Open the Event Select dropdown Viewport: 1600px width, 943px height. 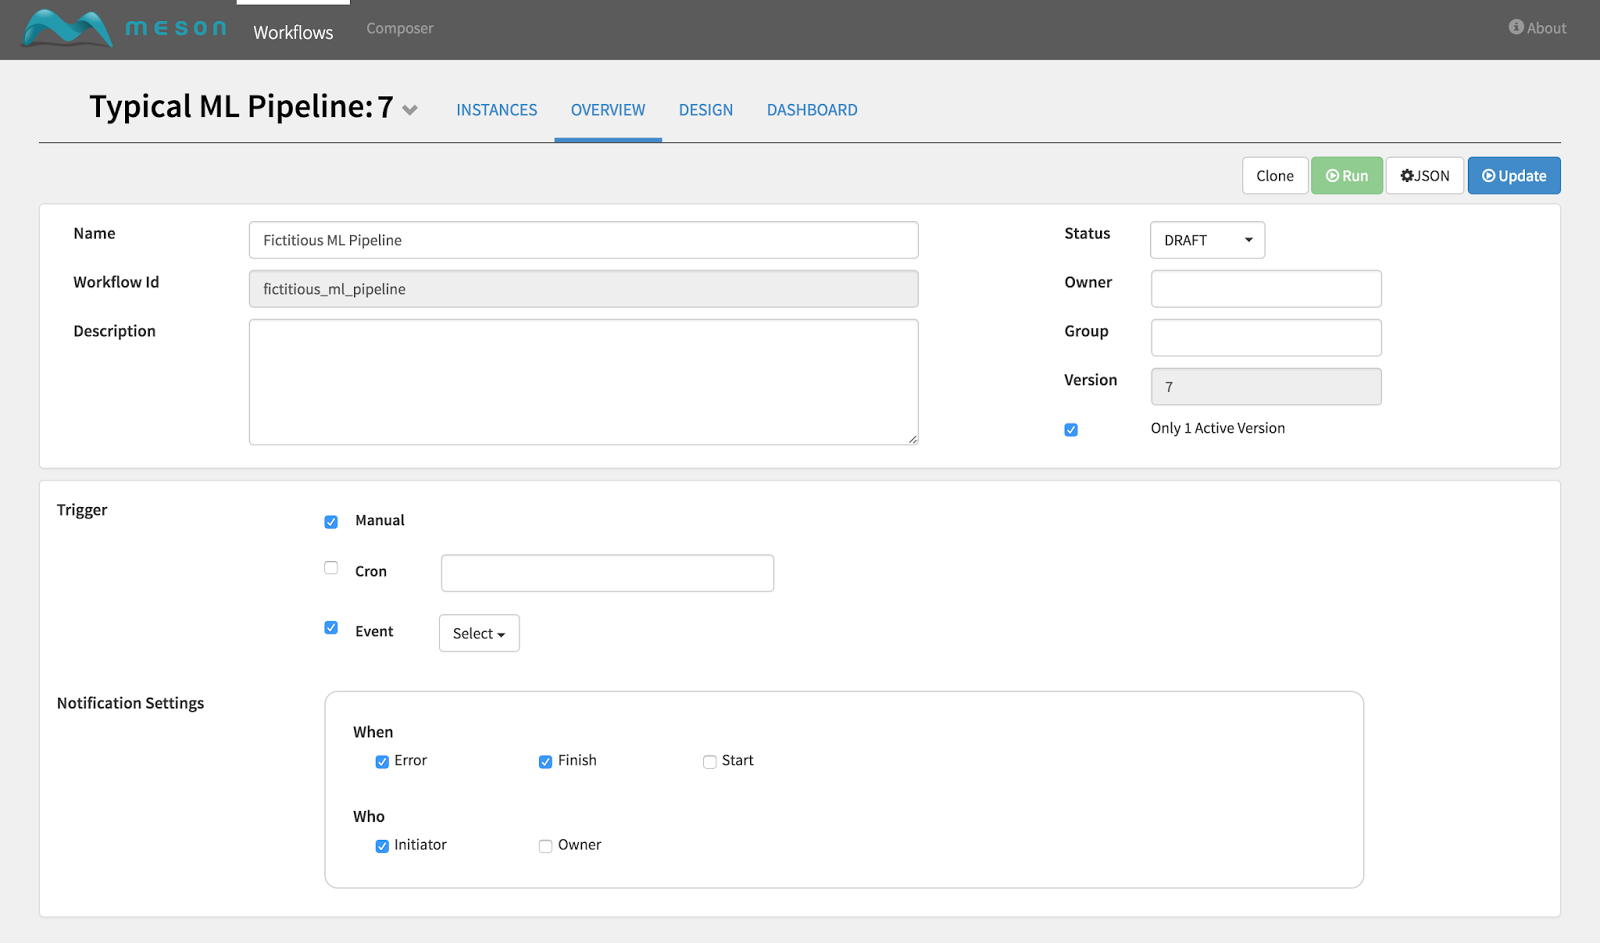(x=479, y=633)
